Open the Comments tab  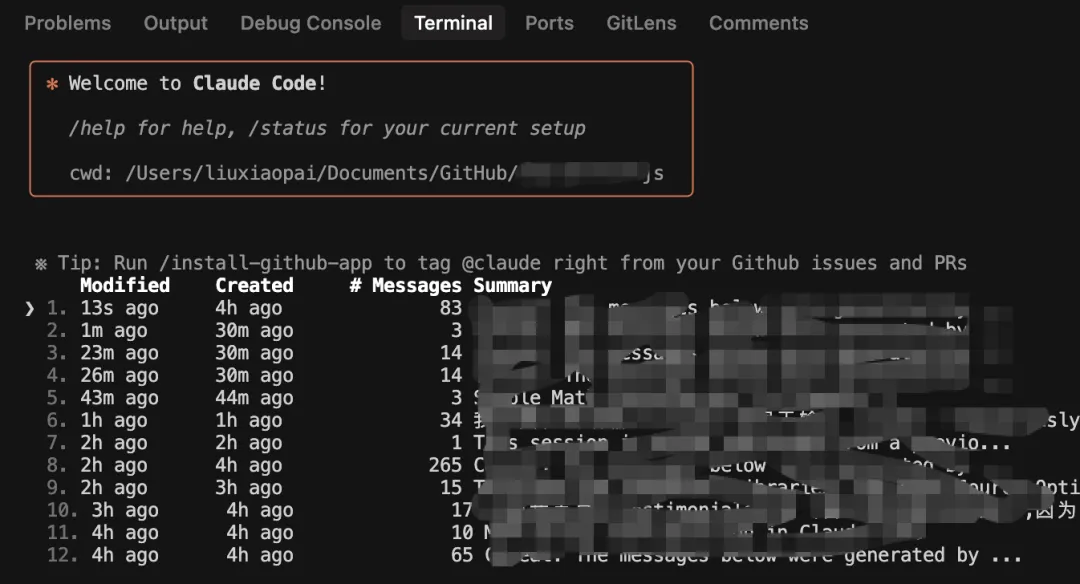[758, 23]
